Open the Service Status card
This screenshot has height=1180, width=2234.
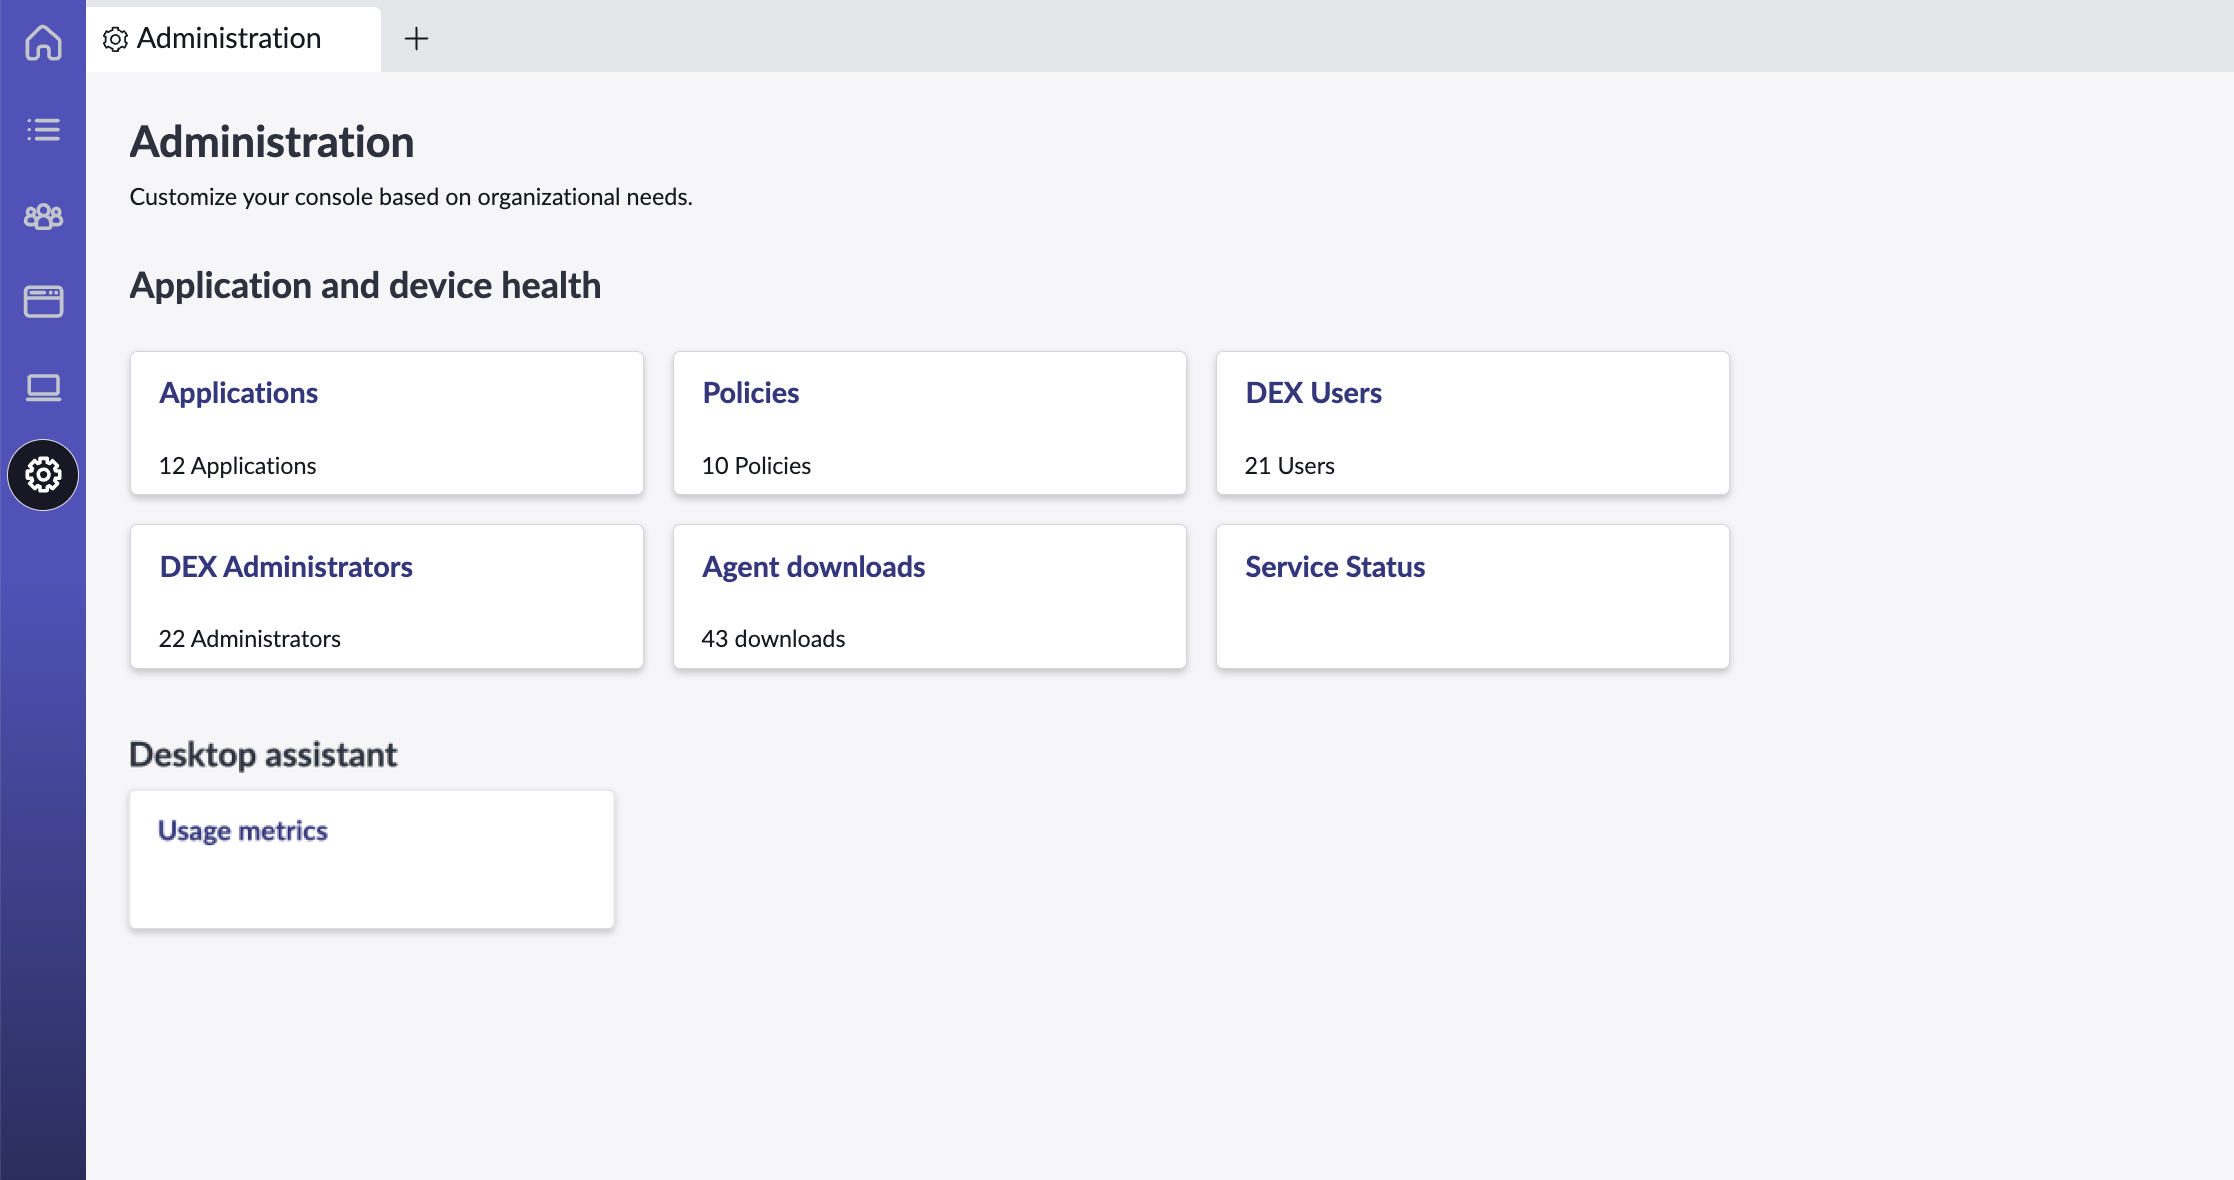pyautogui.click(x=1473, y=597)
